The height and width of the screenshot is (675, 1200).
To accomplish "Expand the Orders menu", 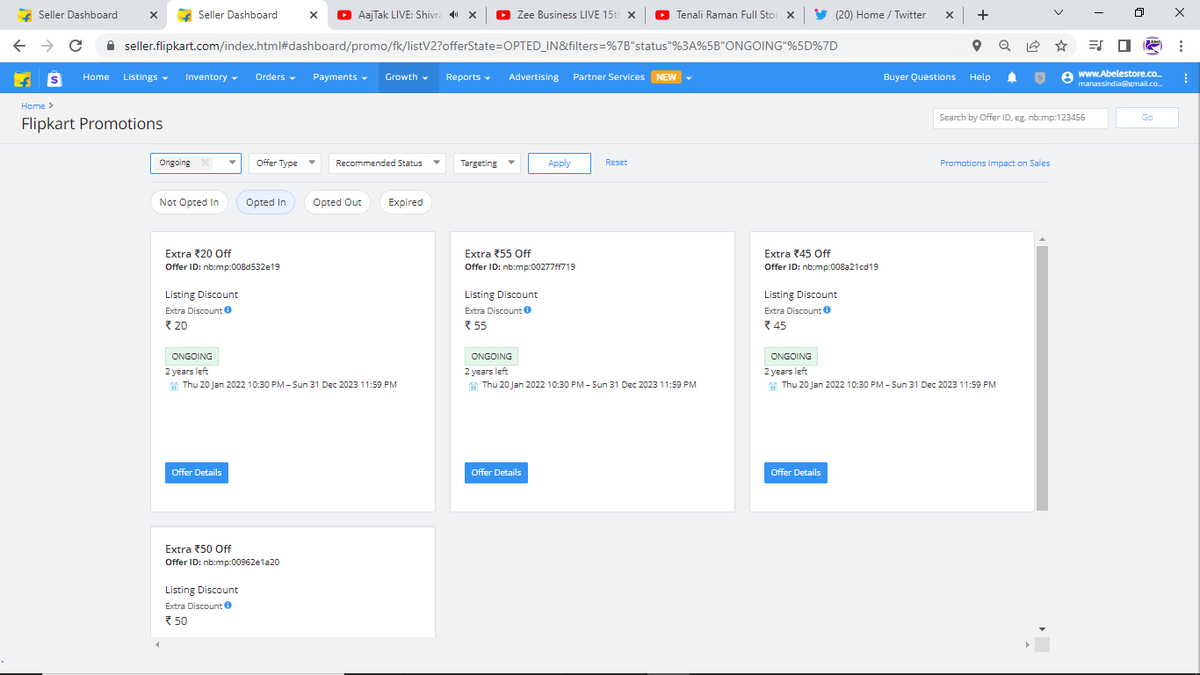I will (274, 77).
